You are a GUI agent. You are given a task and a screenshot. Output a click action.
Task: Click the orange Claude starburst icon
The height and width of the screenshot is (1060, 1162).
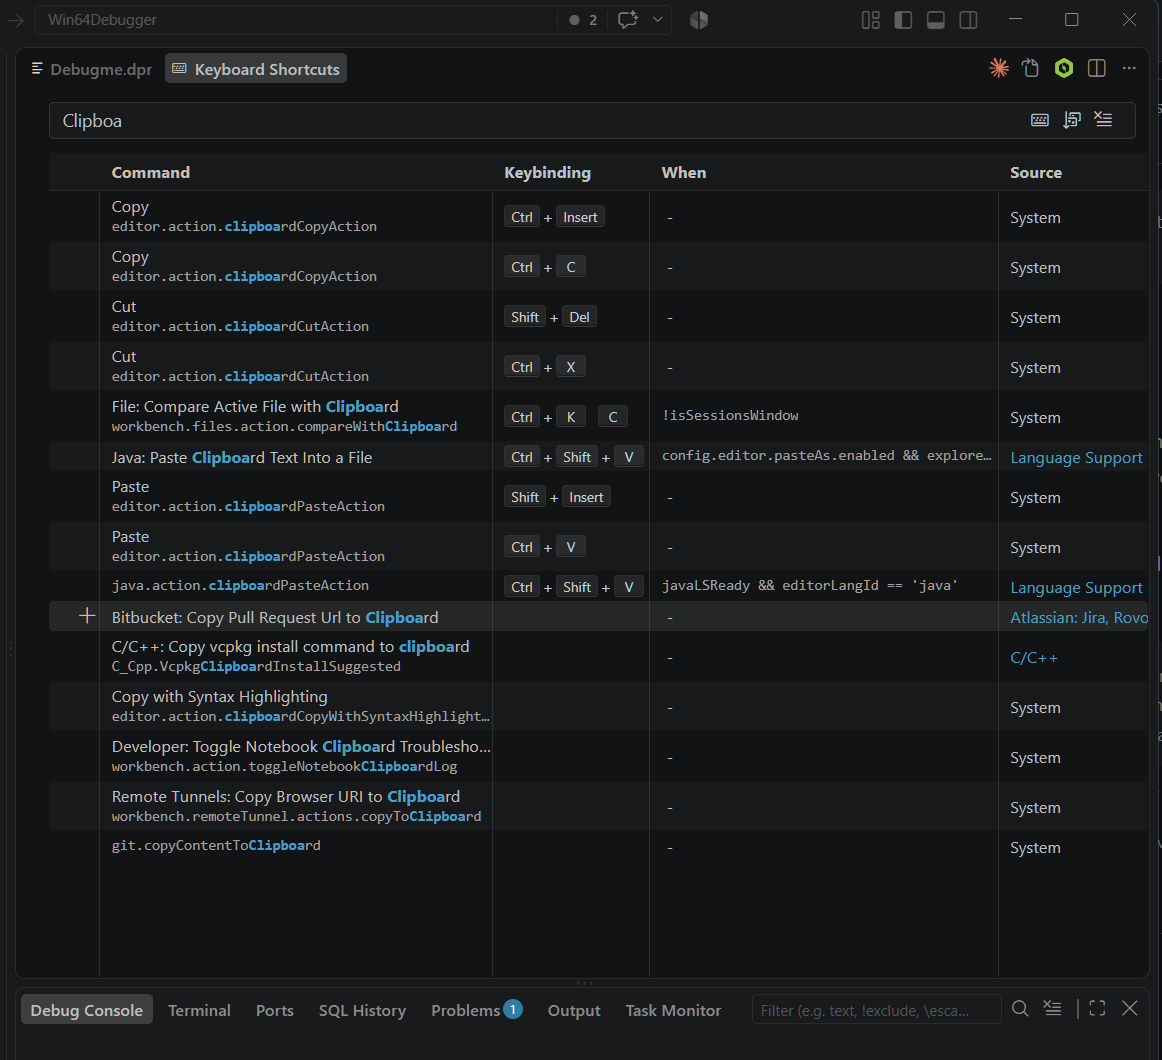pyautogui.click(x=999, y=68)
